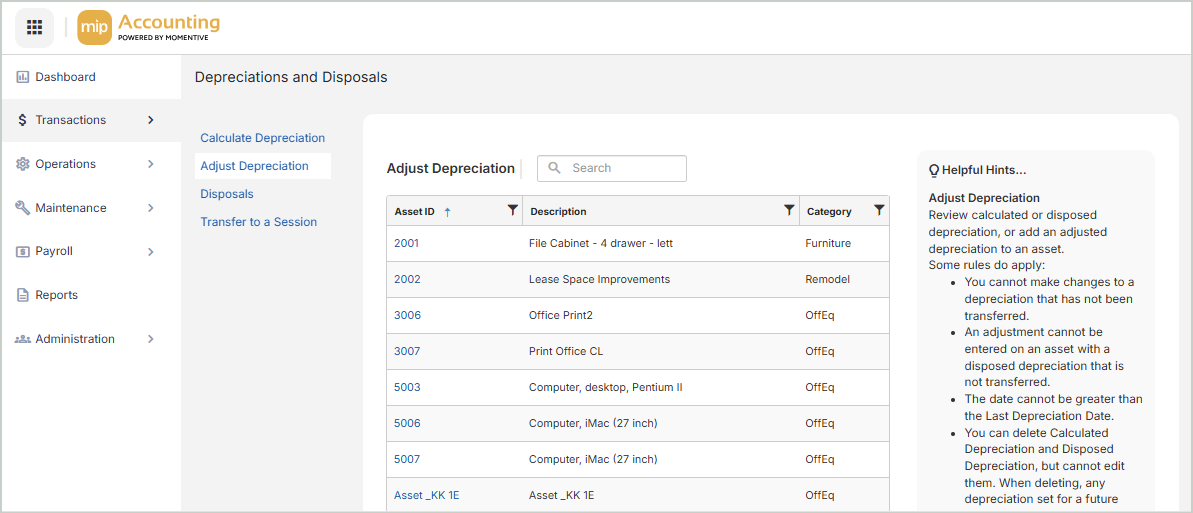
Task: Open Reports from the sidebar
Action: pyautogui.click(x=56, y=295)
